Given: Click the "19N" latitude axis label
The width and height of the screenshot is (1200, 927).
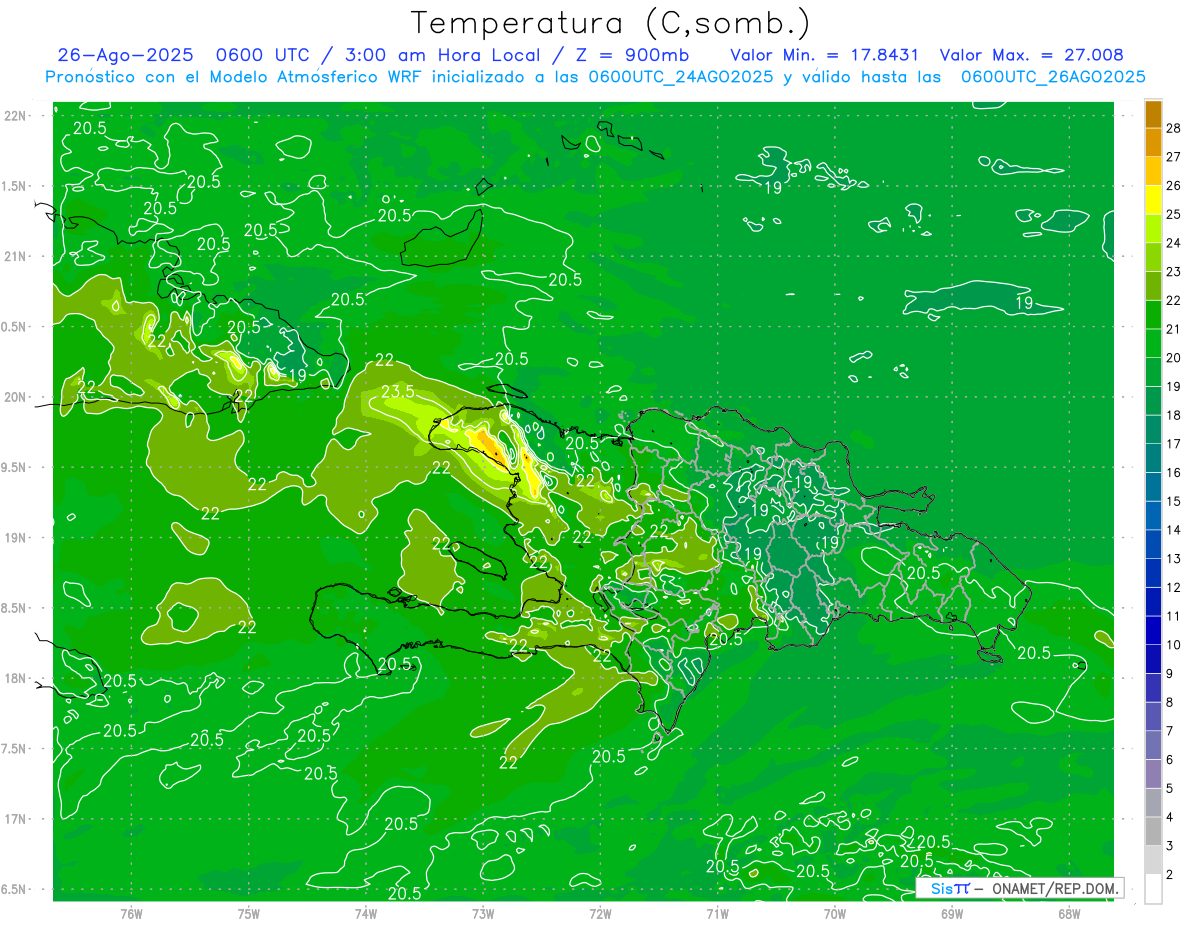Looking at the screenshot, I should click(16, 538).
